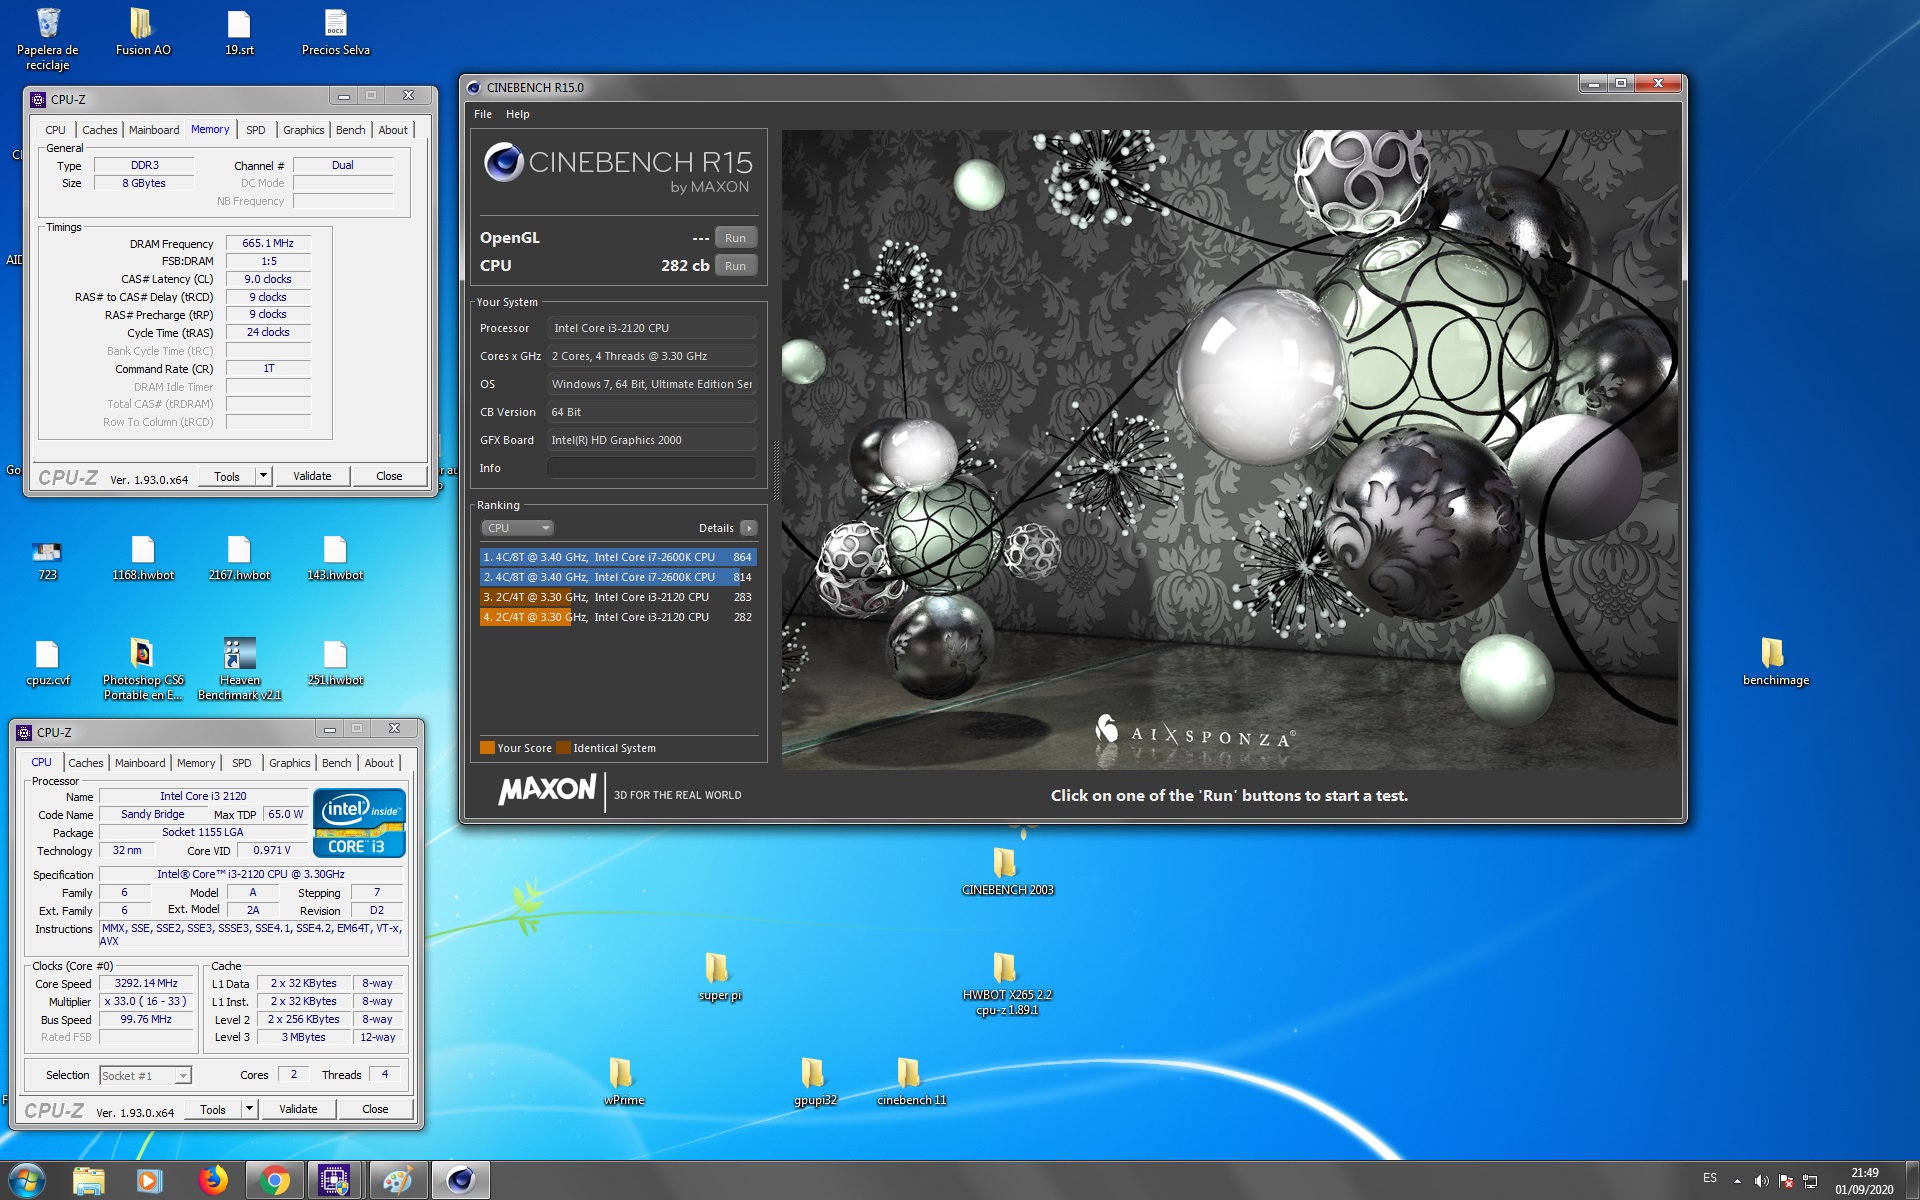1920x1200 pixels.
Task: Open the Papelera de reciclaje desktop icon
Action: pyautogui.click(x=47, y=38)
